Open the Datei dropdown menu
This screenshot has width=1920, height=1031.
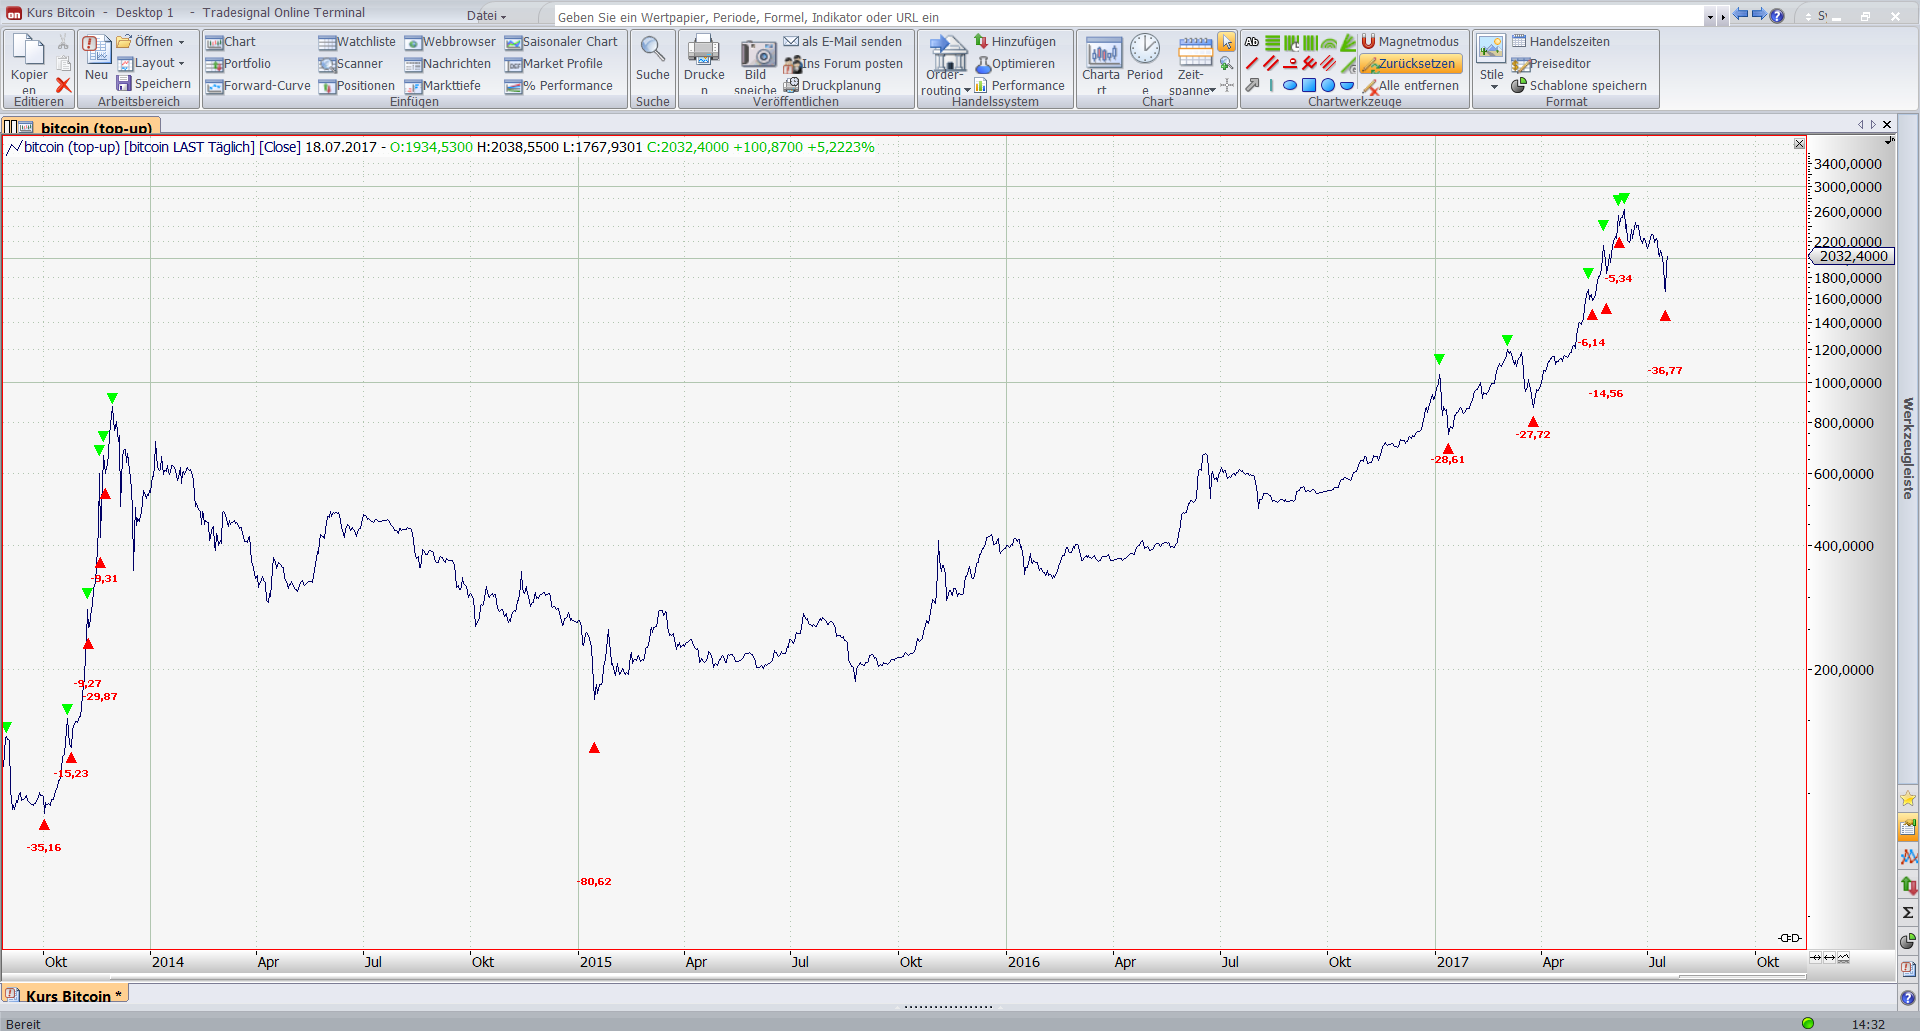486,16
